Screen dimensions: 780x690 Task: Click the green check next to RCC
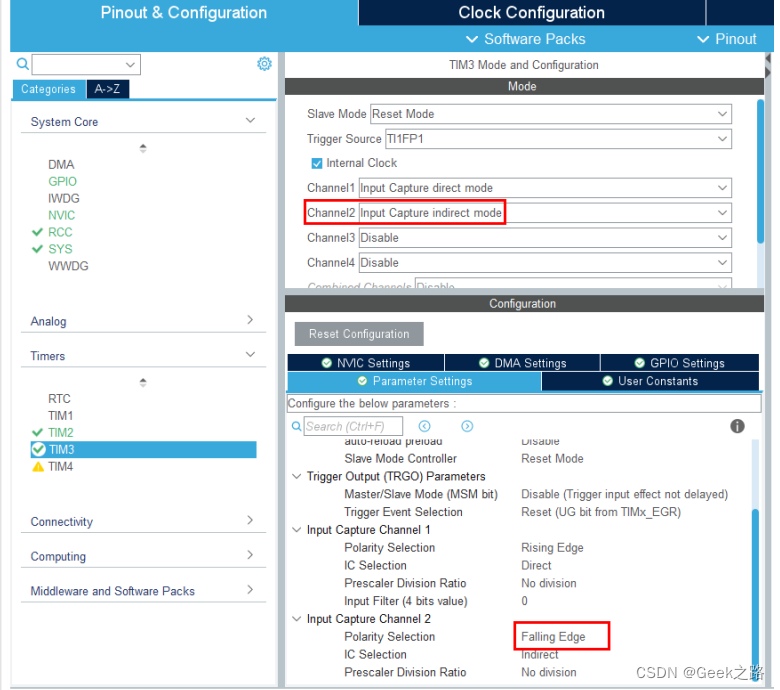click(37, 232)
